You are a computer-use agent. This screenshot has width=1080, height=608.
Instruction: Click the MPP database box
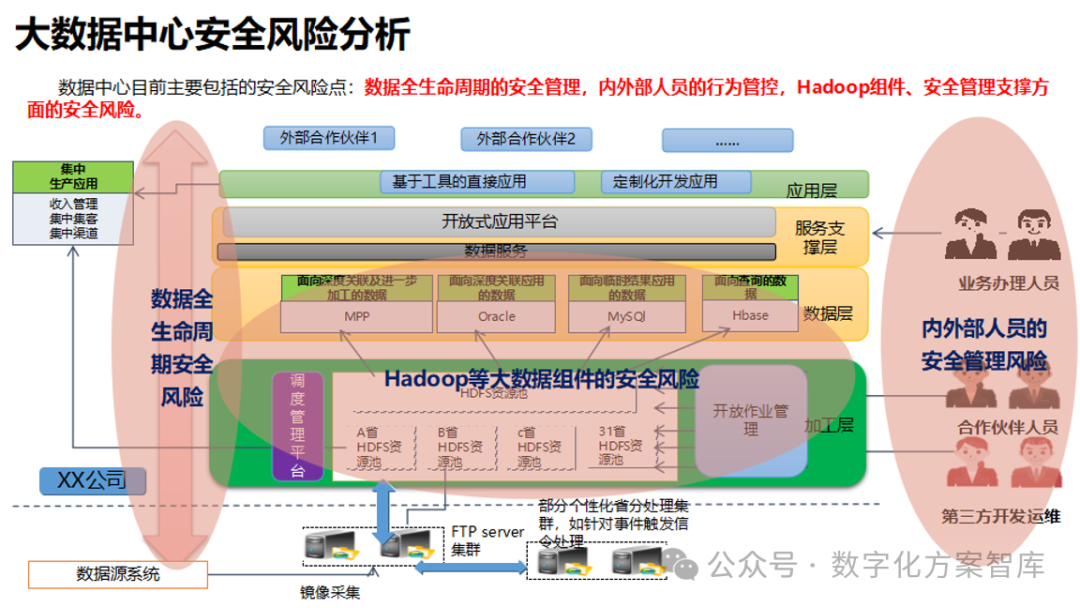356,317
